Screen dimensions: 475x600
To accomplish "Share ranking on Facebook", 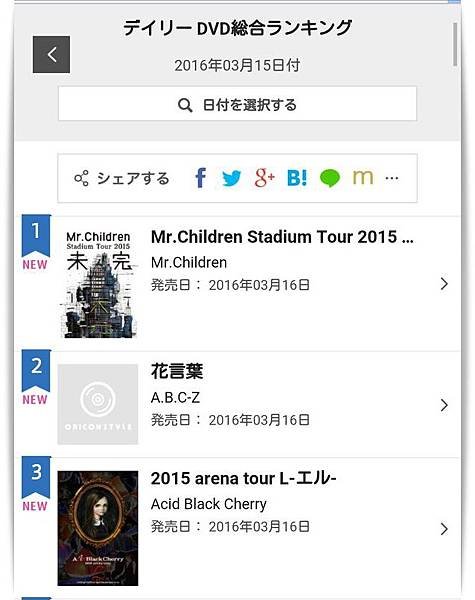I will [201, 178].
